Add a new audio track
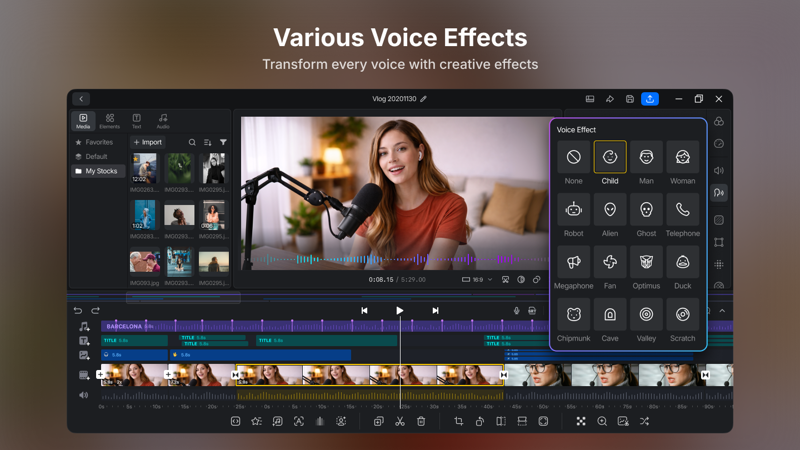The height and width of the screenshot is (450, 800). click(84, 326)
